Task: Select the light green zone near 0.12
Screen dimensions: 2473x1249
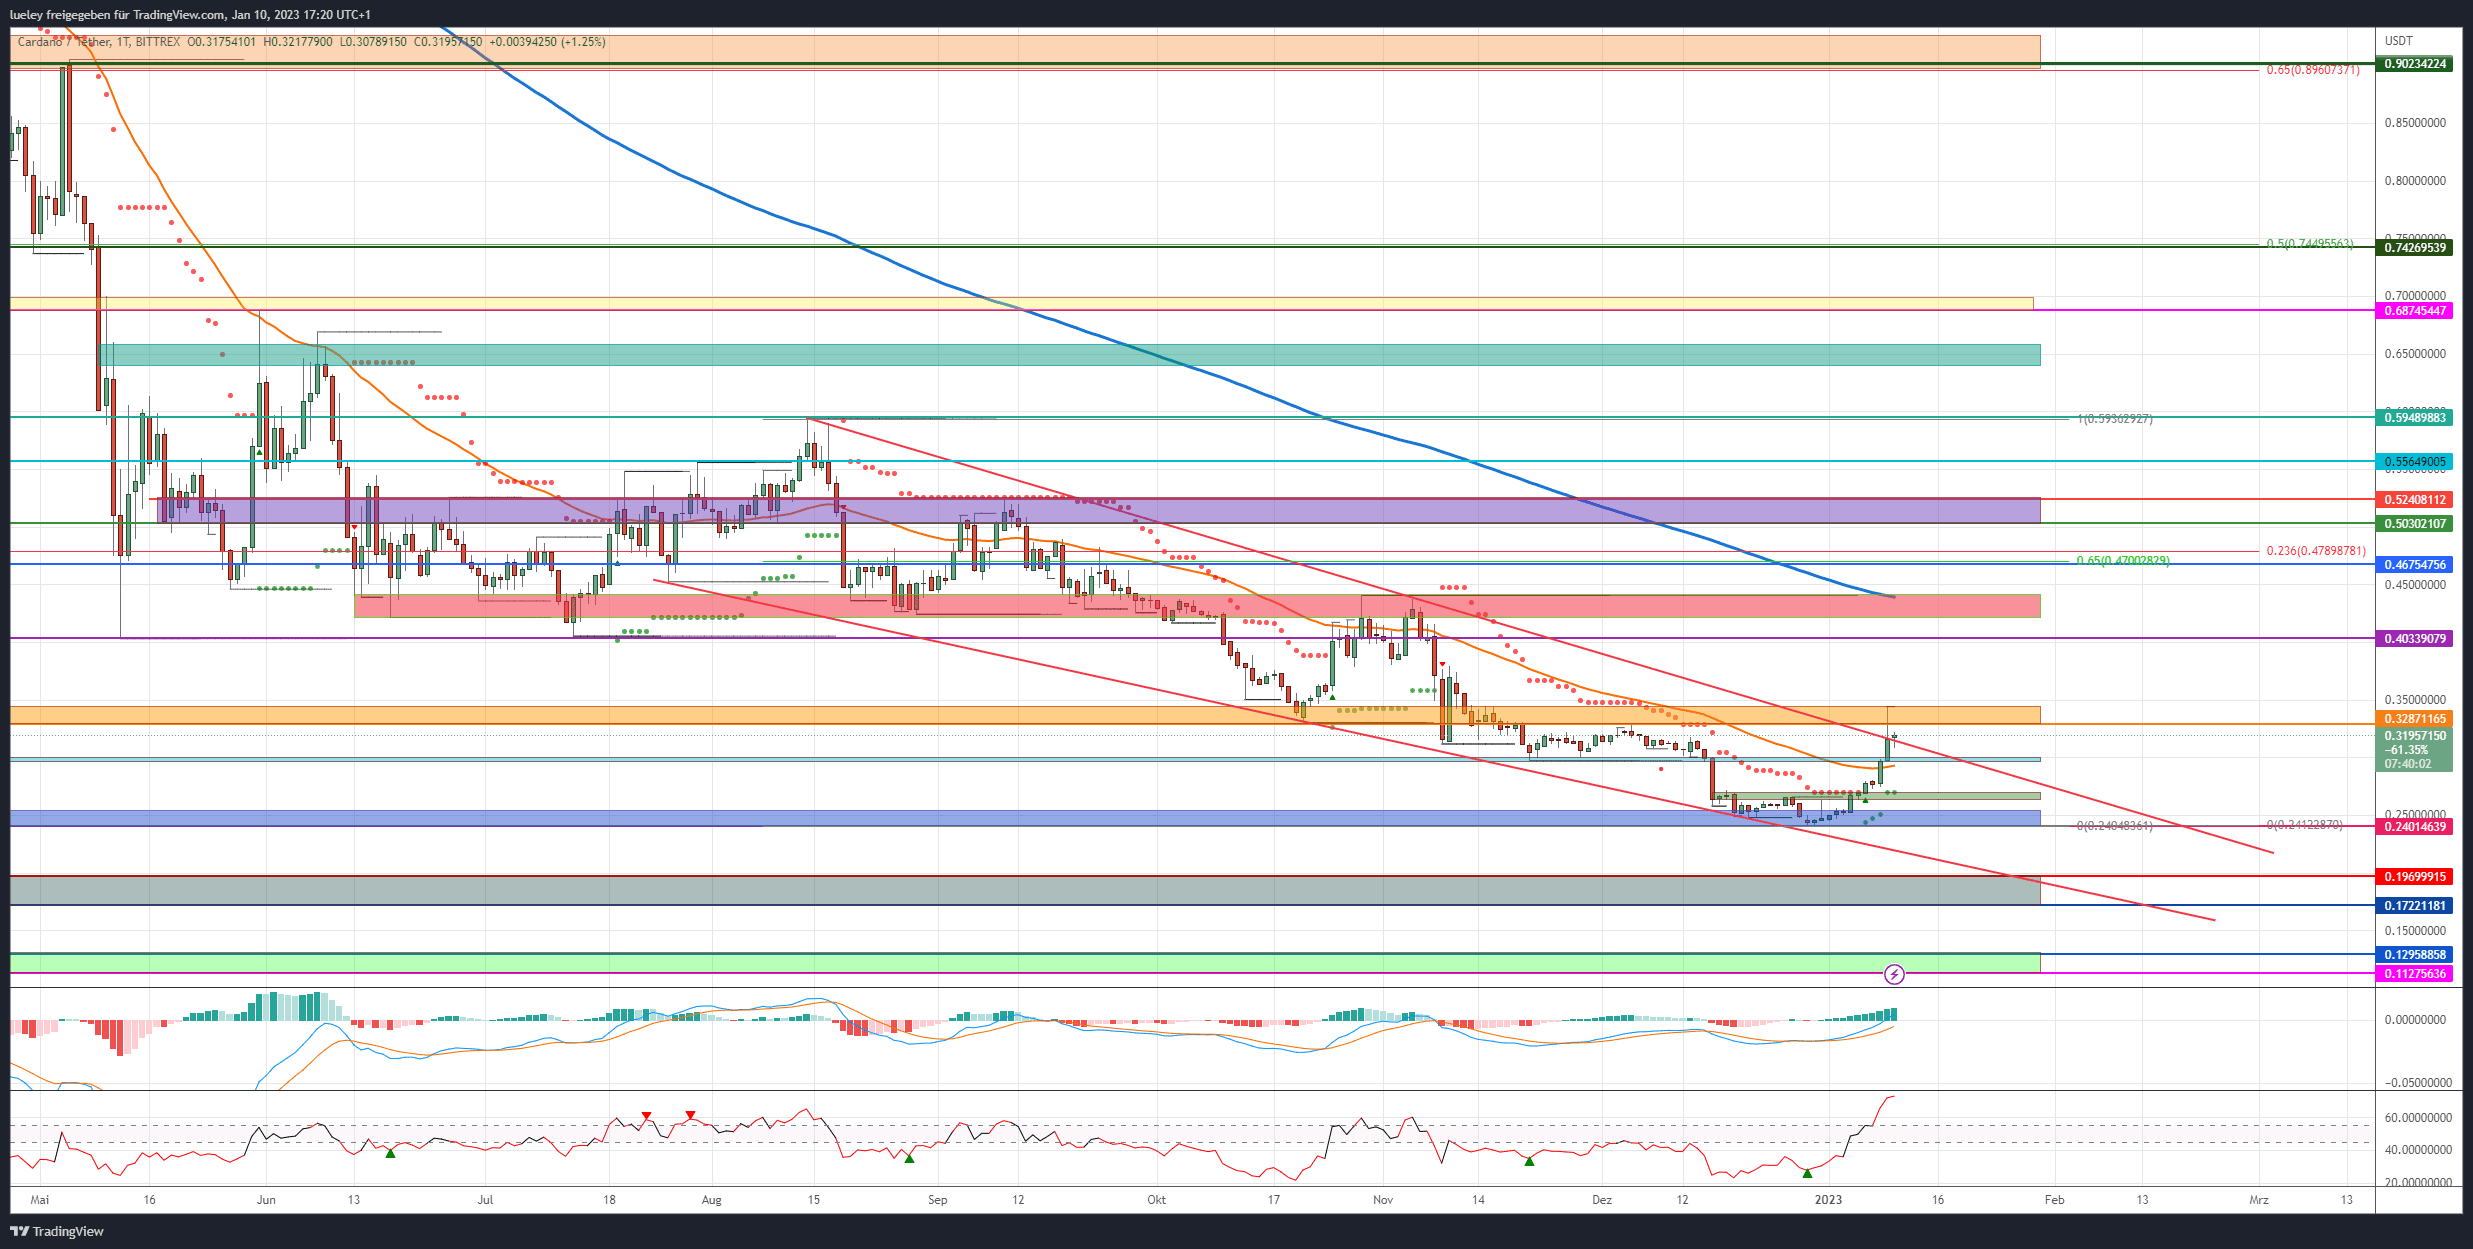Action: (x=1025, y=963)
